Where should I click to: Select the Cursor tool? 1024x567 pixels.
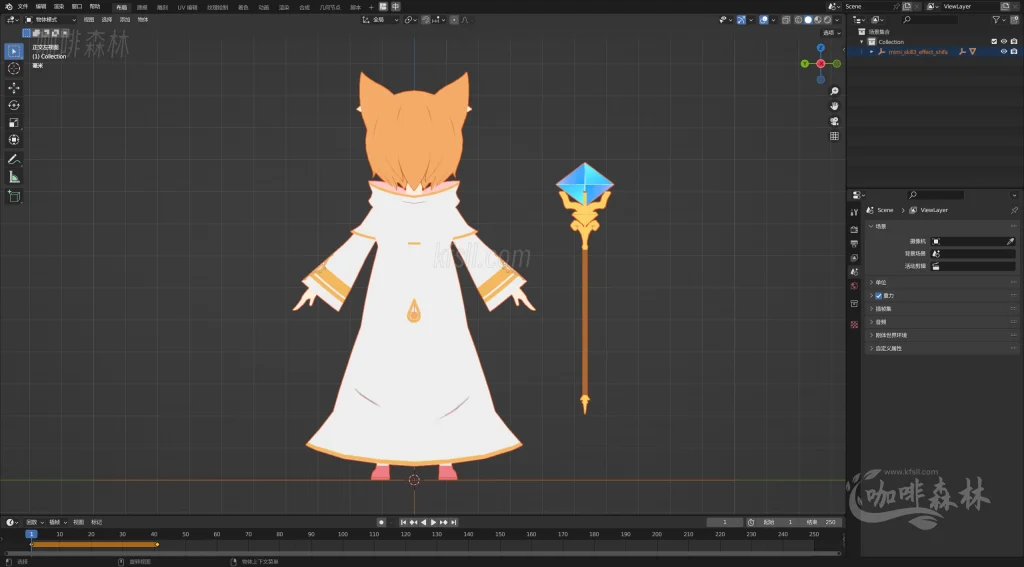tap(14, 69)
